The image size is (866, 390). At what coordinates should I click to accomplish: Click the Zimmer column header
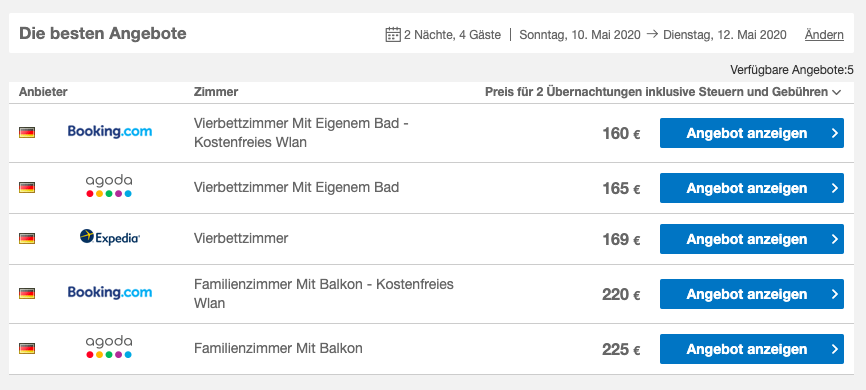(x=216, y=92)
